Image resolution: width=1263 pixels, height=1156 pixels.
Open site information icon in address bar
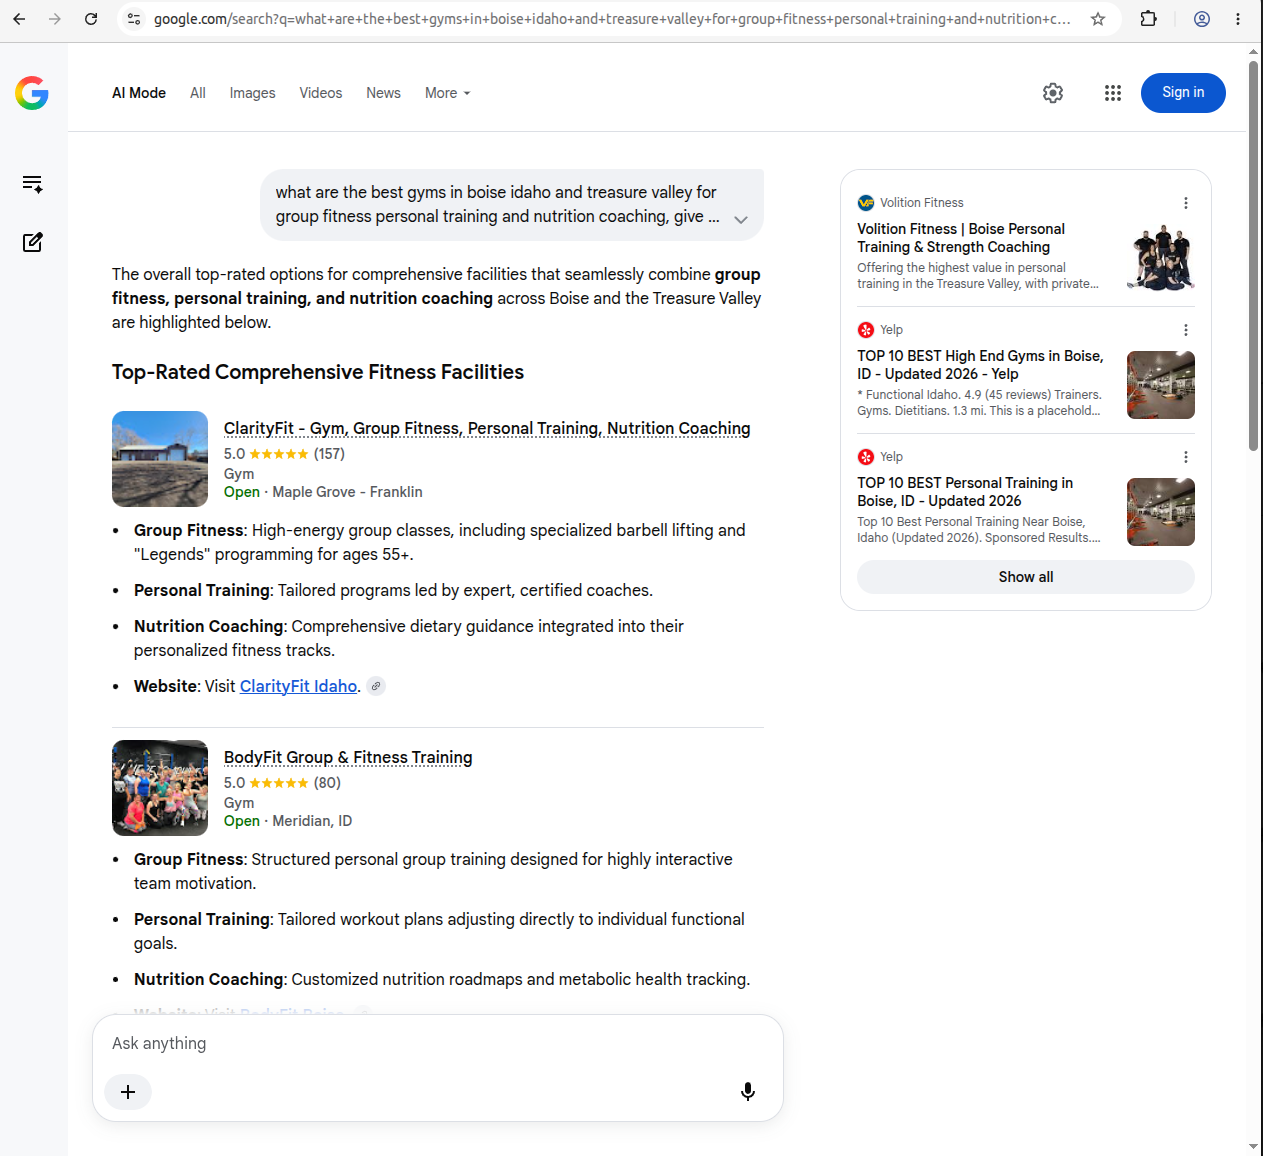click(134, 19)
